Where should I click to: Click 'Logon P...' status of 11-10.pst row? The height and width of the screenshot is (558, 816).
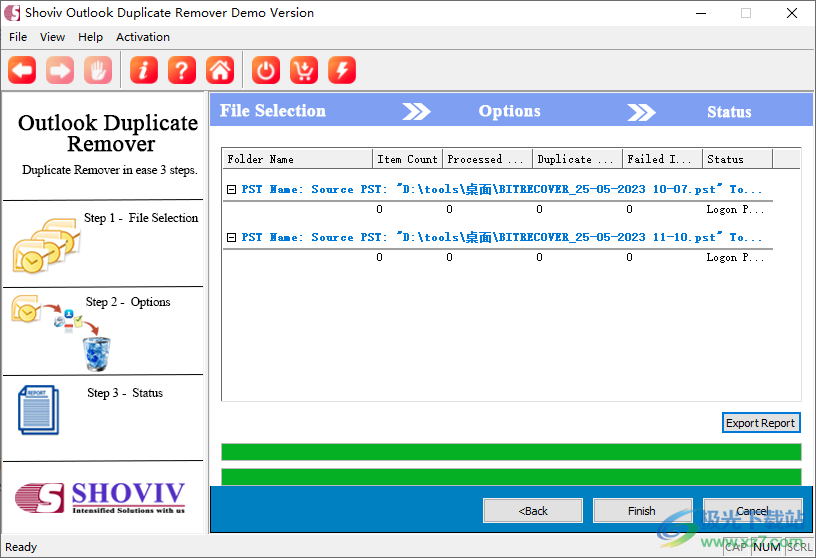coord(735,257)
